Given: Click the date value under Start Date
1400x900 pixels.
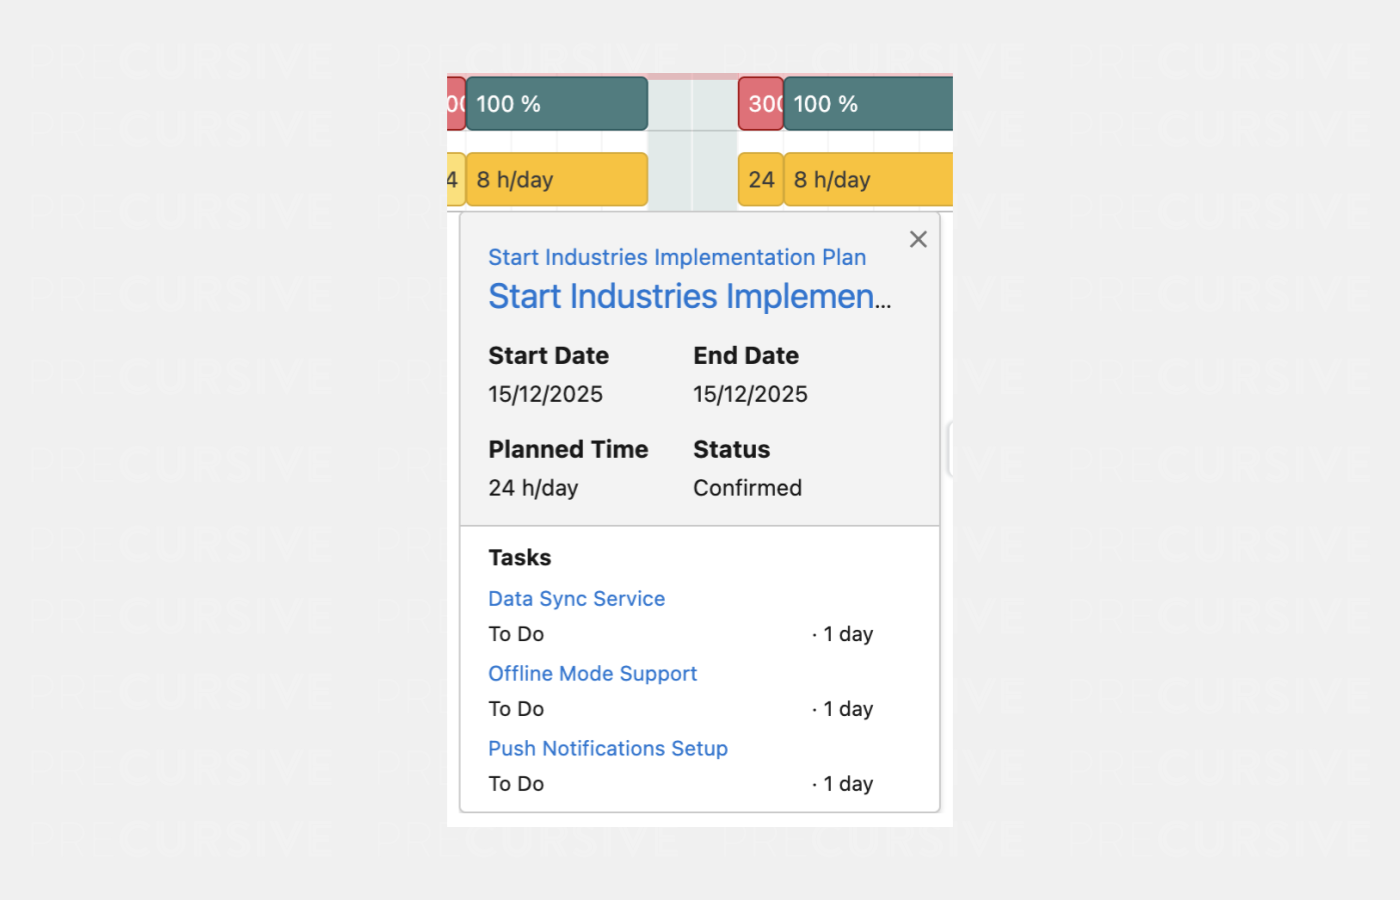Looking at the screenshot, I should pos(545,394).
